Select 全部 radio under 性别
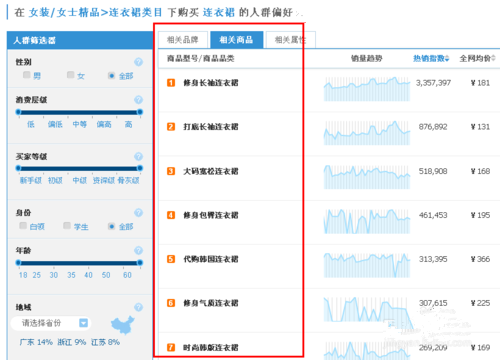 pyautogui.click(x=112, y=76)
